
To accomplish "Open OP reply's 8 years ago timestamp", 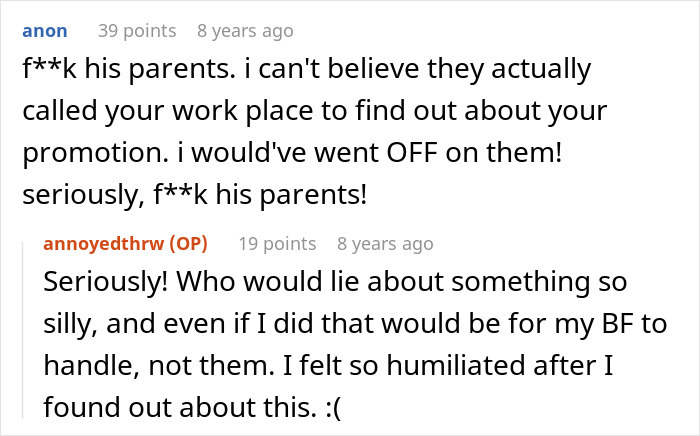I will click(385, 243).
